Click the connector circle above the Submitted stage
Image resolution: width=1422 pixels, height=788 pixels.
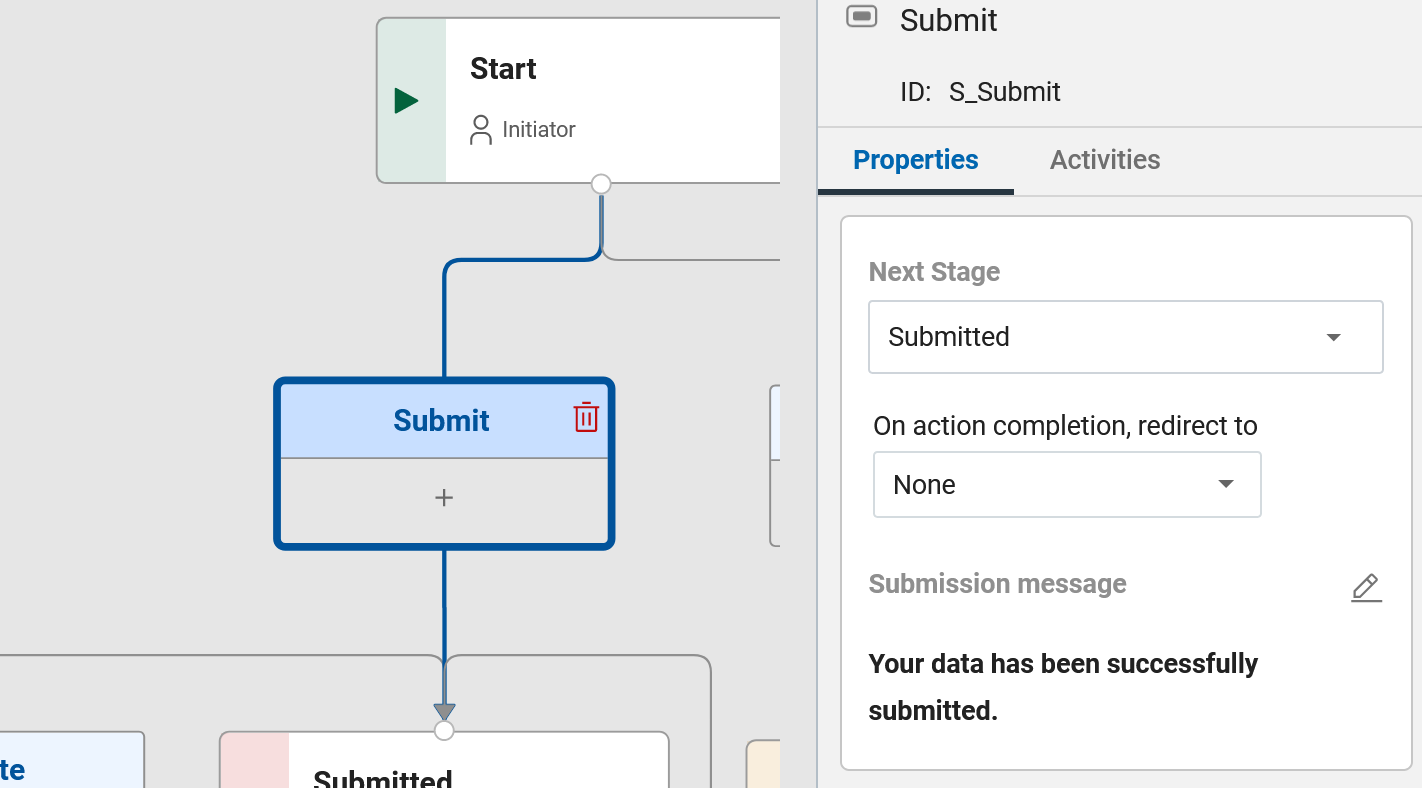444,730
